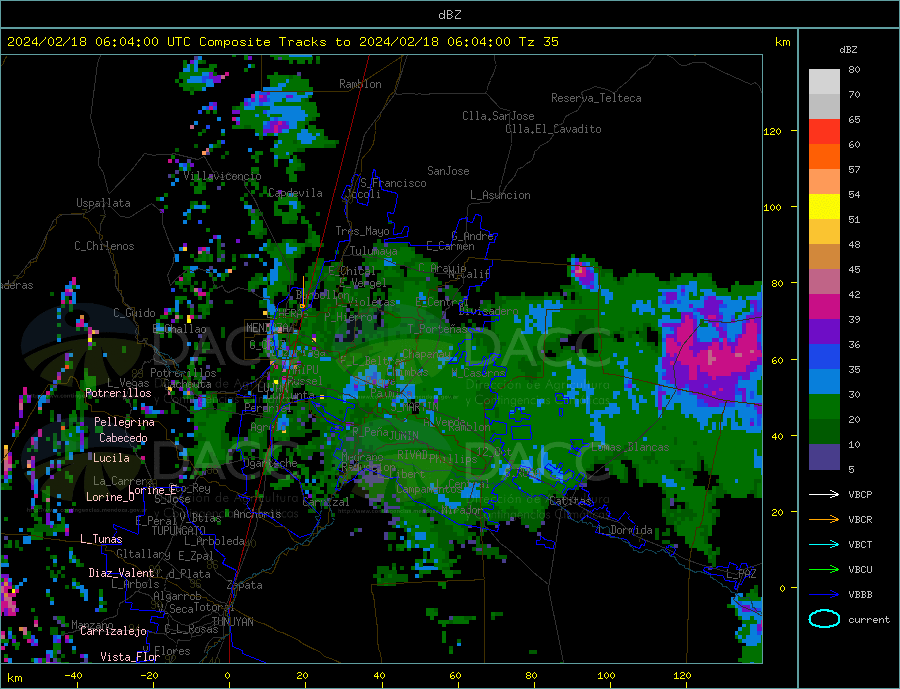Click the 'Divisadero' map label
Image resolution: width=900 pixels, height=689 pixels.
(488, 311)
